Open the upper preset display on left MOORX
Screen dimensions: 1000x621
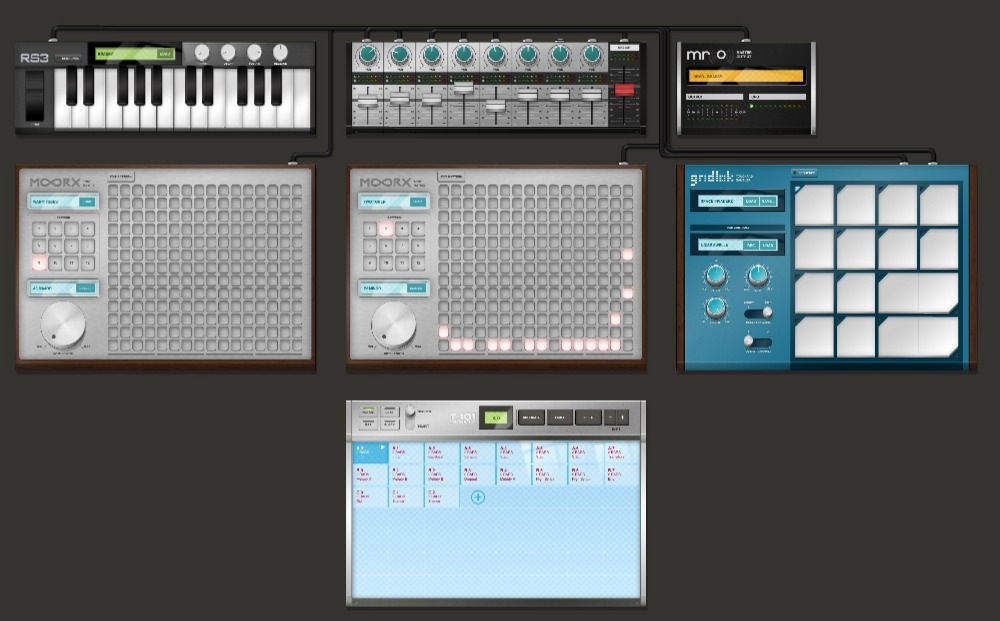point(62,201)
